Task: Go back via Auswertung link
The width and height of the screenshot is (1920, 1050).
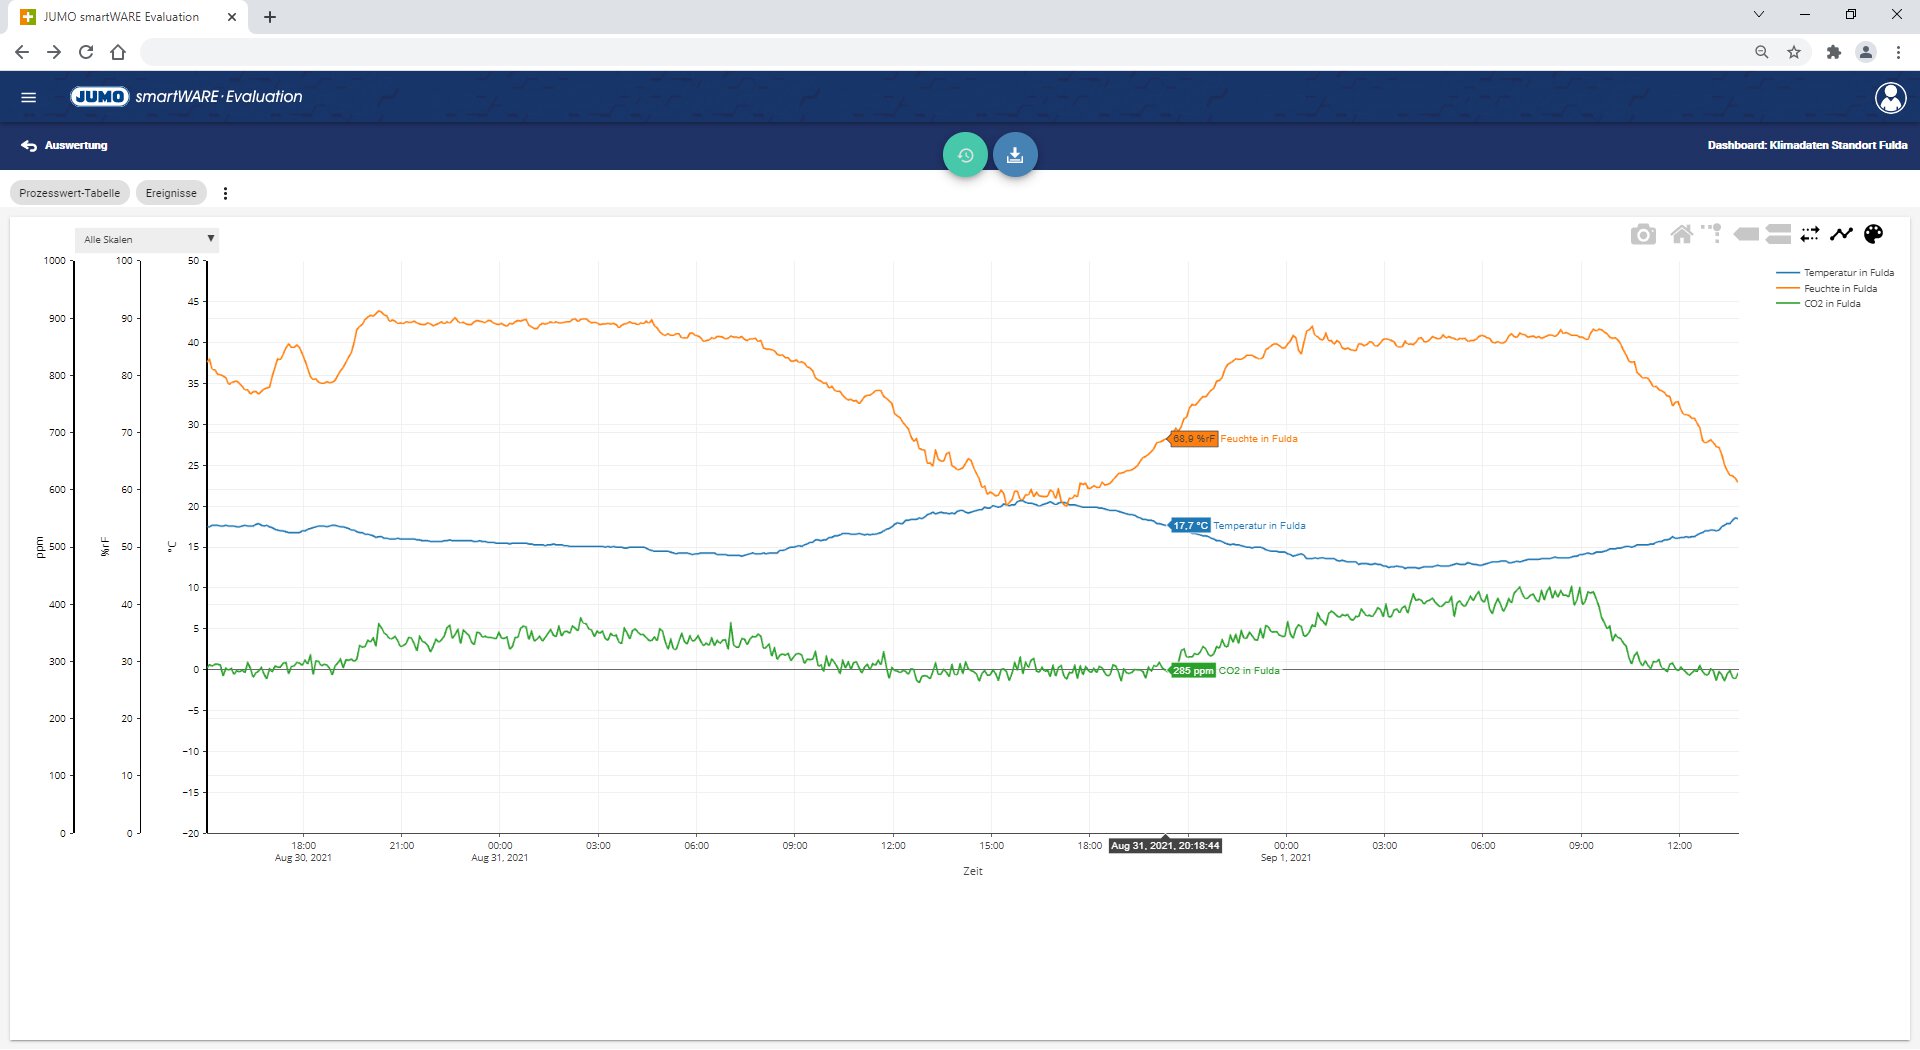Action: [x=65, y=145]
